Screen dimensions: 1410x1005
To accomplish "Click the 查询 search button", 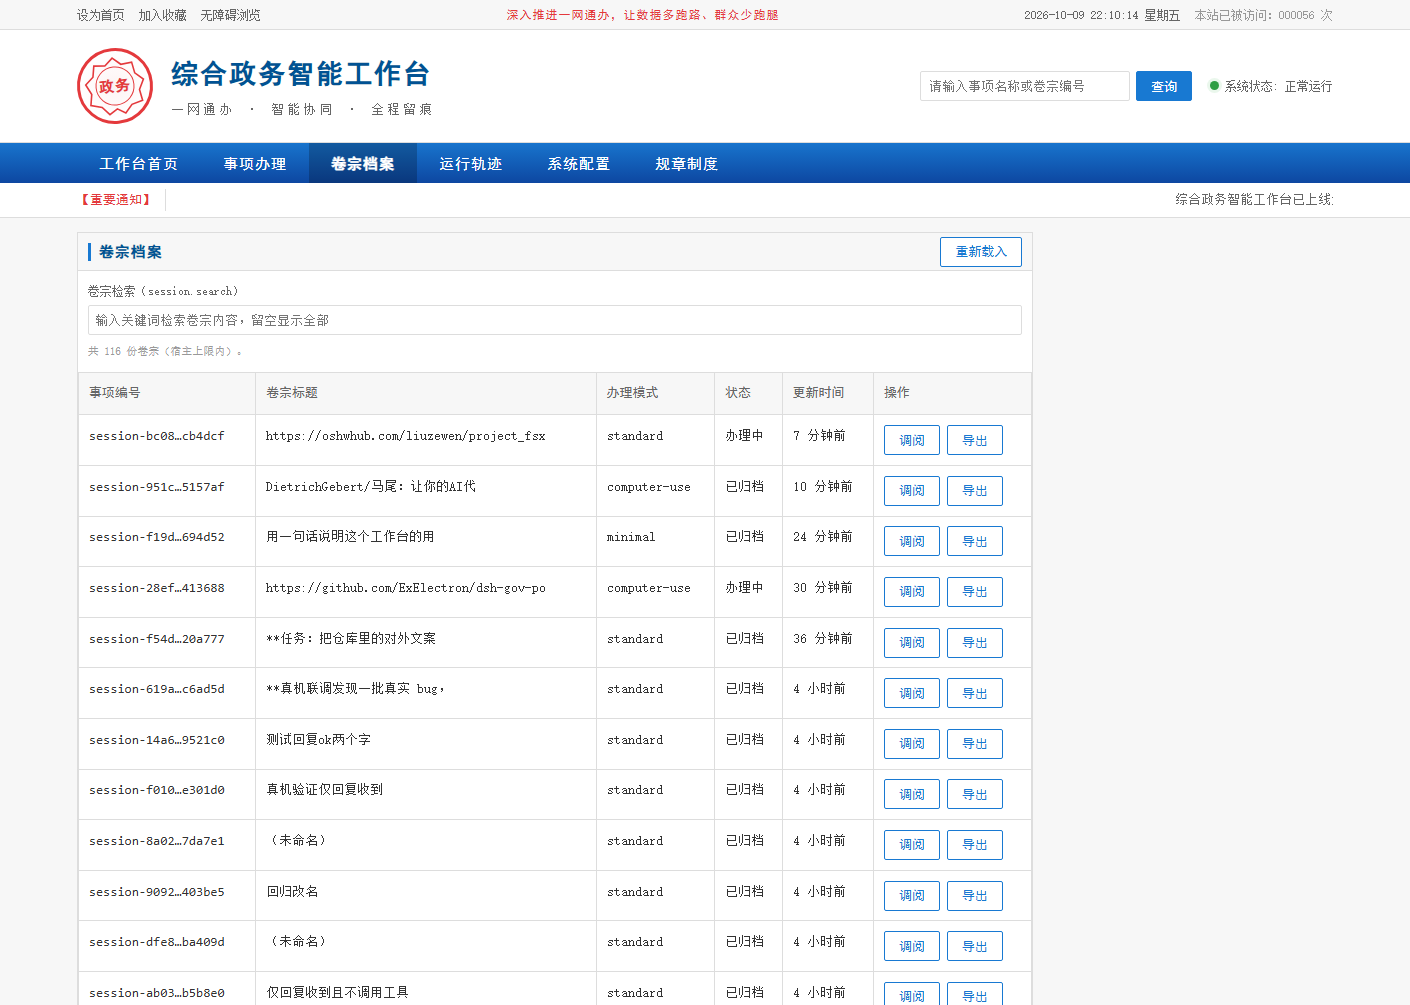I will tap(1164, 86).
